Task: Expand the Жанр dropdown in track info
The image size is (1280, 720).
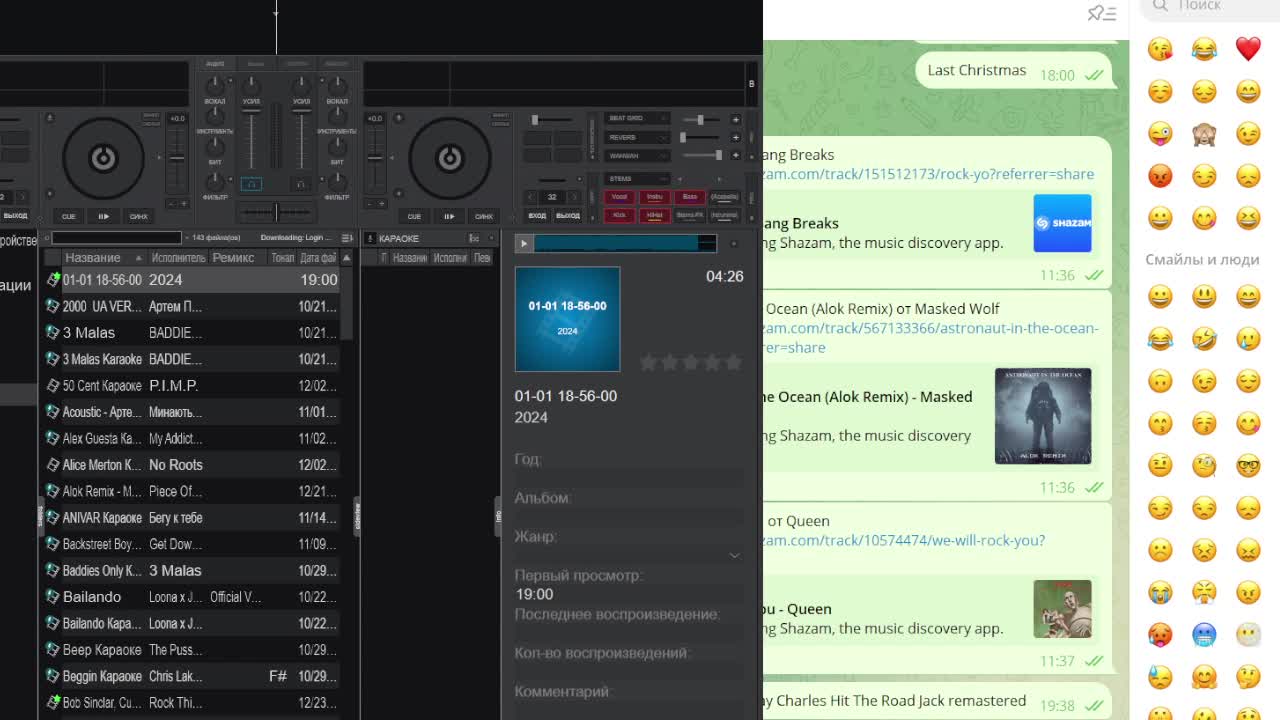Action: point(734,555)
